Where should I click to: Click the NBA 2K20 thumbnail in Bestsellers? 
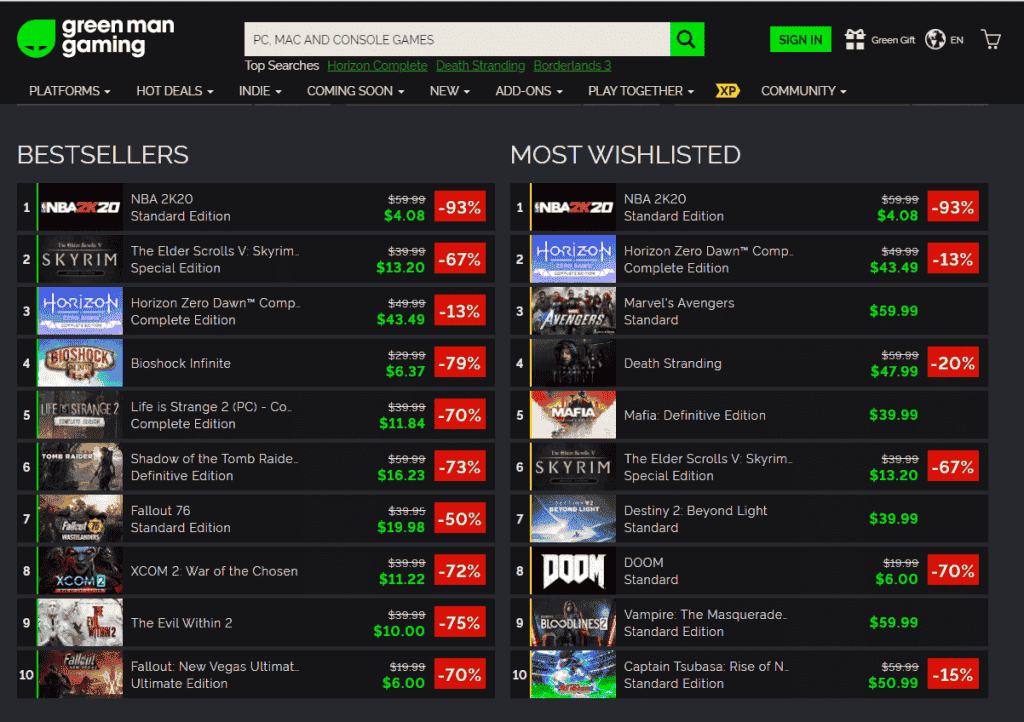point(80,207)
